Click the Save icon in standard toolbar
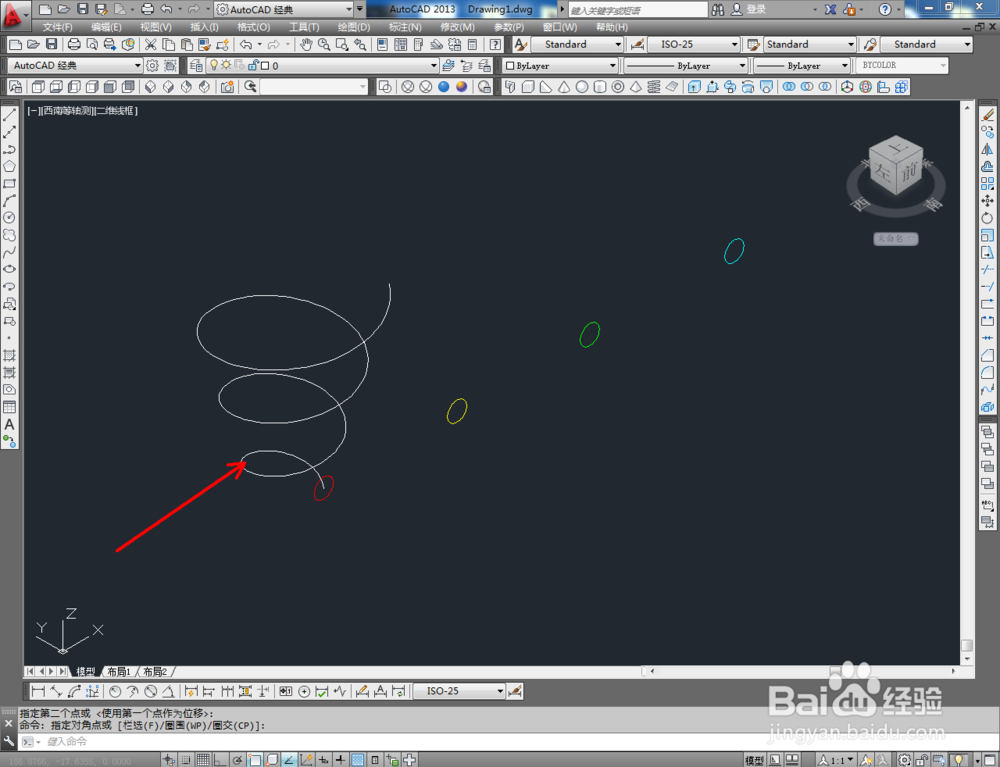 [52, 44]
